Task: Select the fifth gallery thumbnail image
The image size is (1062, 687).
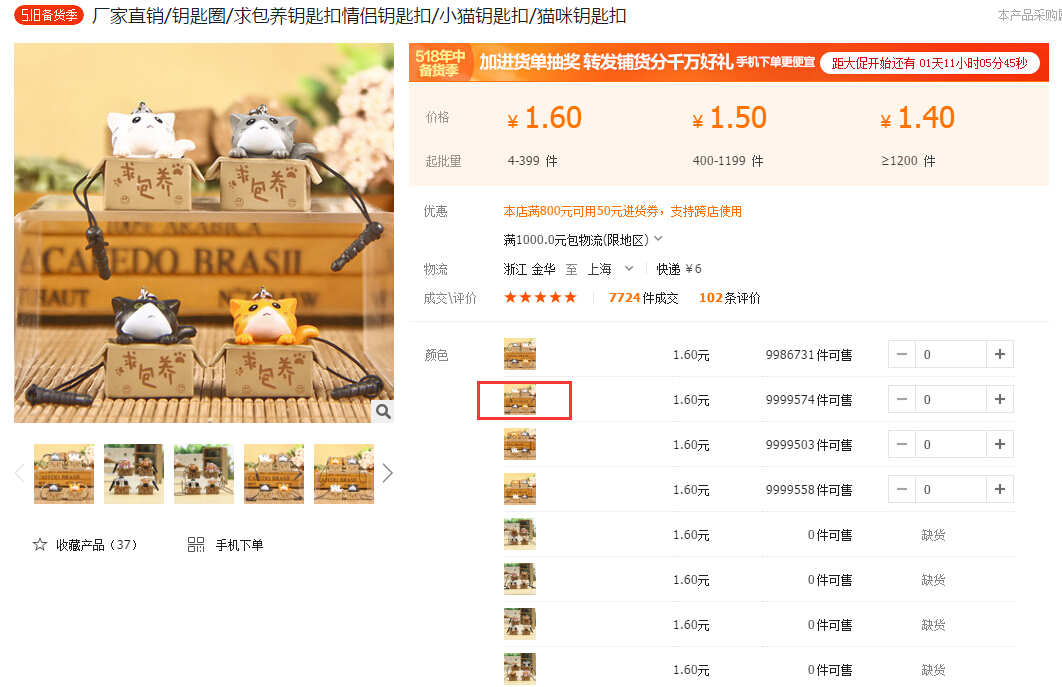Action: [x=344, y=474]
